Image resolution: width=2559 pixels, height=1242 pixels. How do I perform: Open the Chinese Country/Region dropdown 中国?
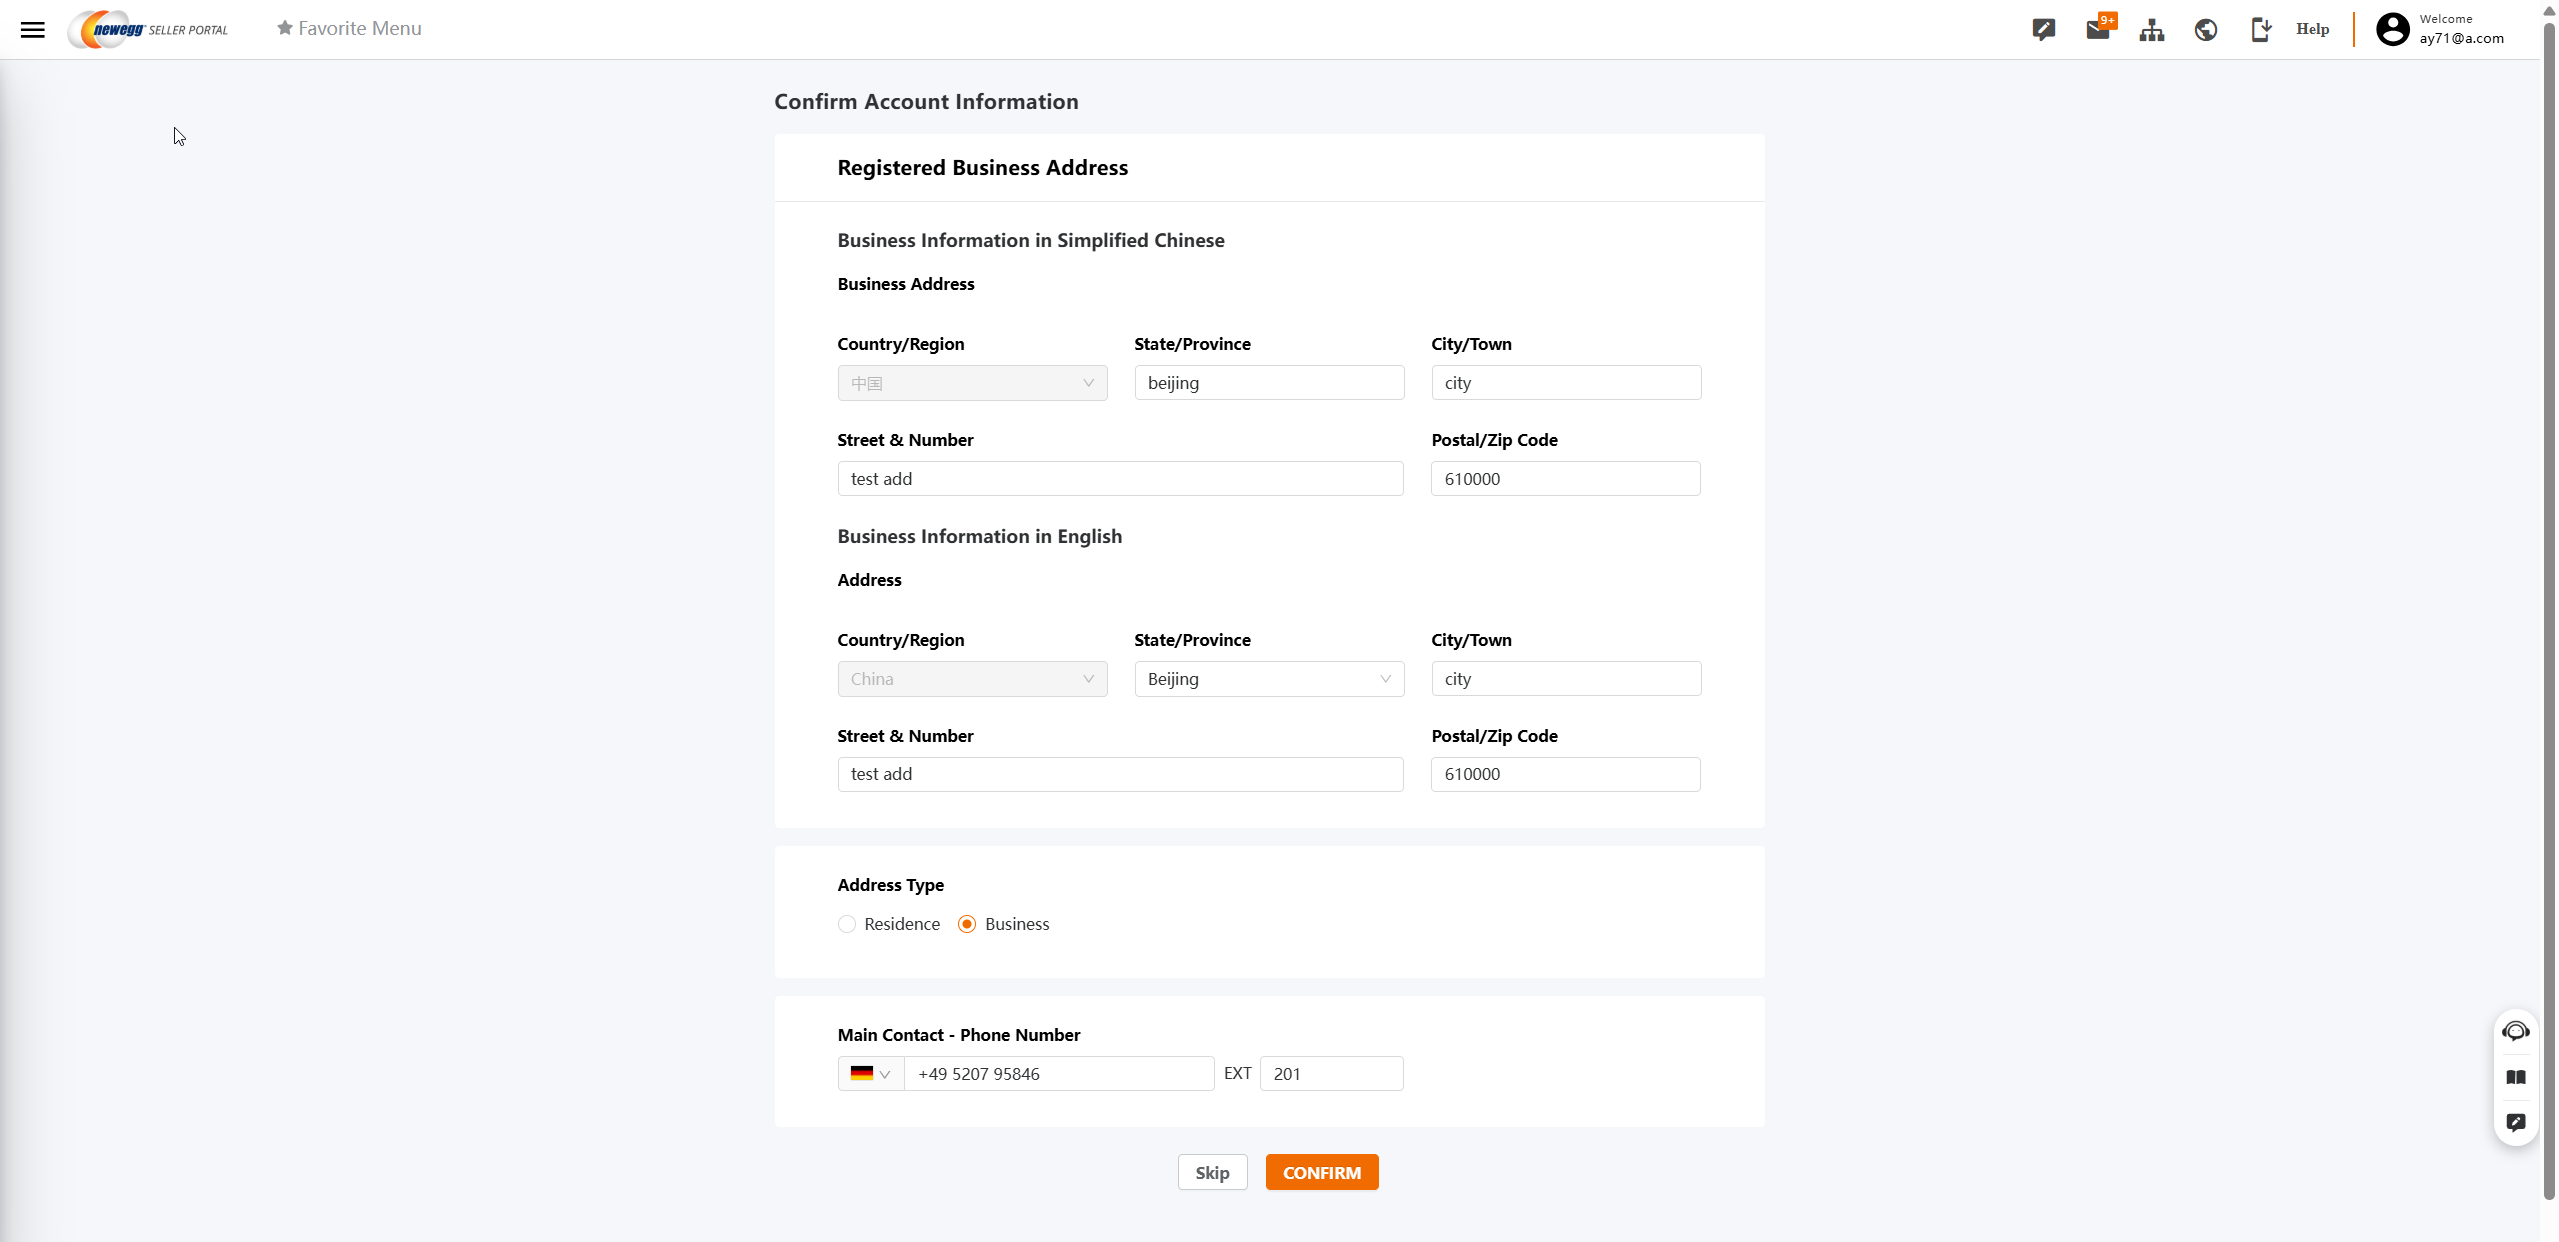click(972, 383)
